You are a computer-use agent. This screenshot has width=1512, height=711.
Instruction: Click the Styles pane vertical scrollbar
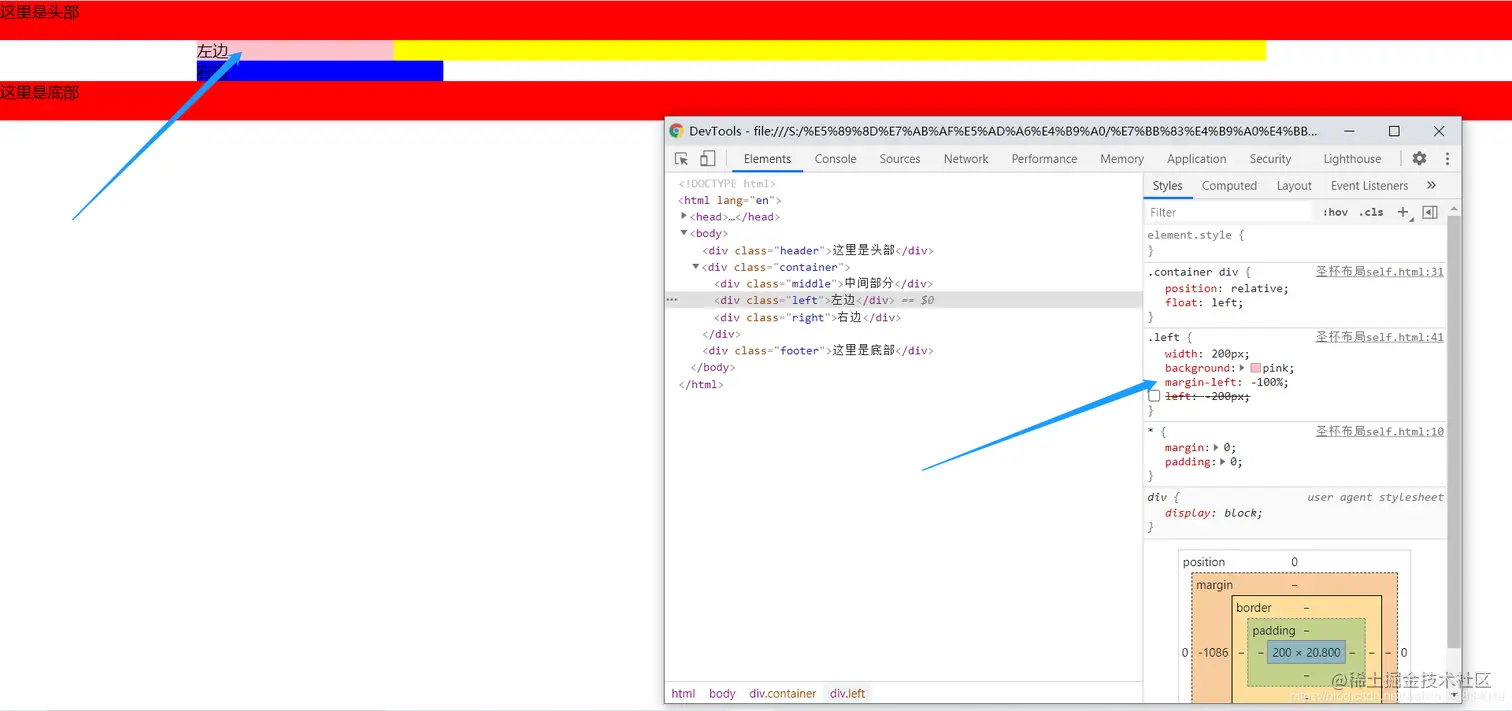(x=1454, y=430)
